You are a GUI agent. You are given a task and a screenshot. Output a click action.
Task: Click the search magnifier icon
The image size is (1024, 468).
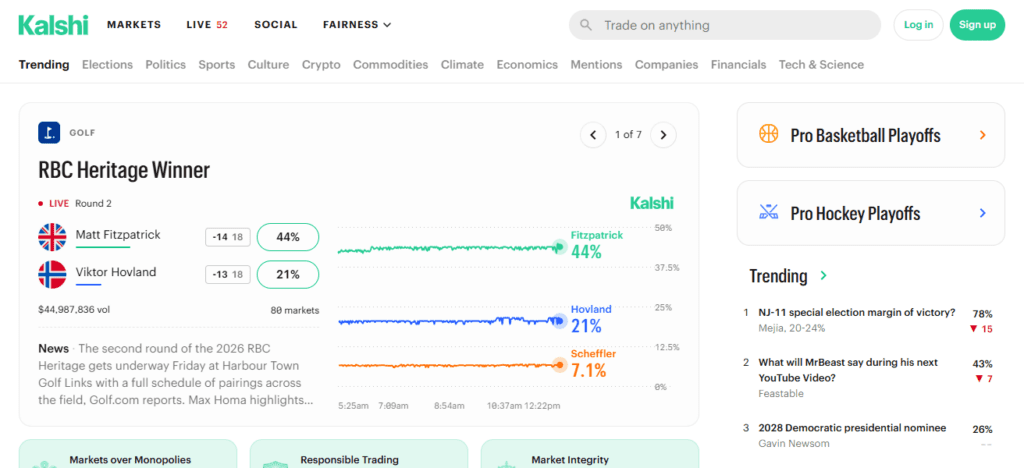[586, 25]
